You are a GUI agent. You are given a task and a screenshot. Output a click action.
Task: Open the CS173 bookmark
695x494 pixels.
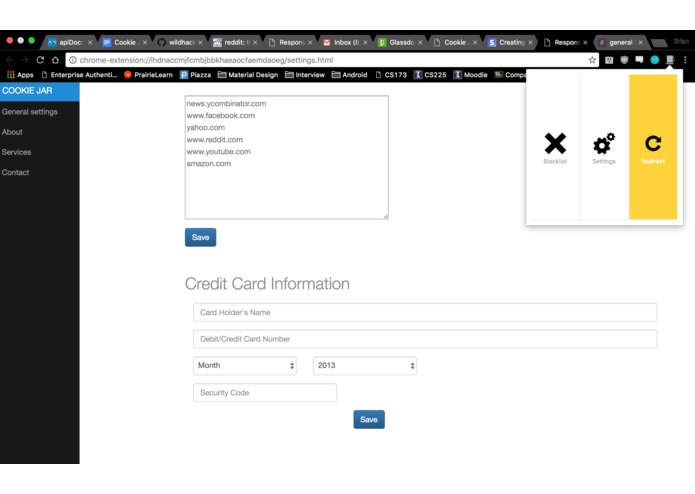(x=391, y=75)
